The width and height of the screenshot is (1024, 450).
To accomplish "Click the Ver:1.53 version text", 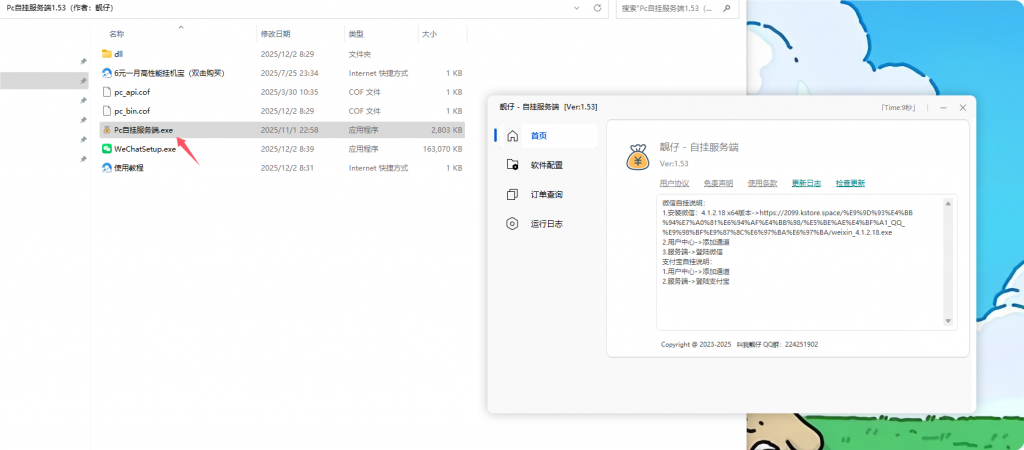I will (674, 163).
